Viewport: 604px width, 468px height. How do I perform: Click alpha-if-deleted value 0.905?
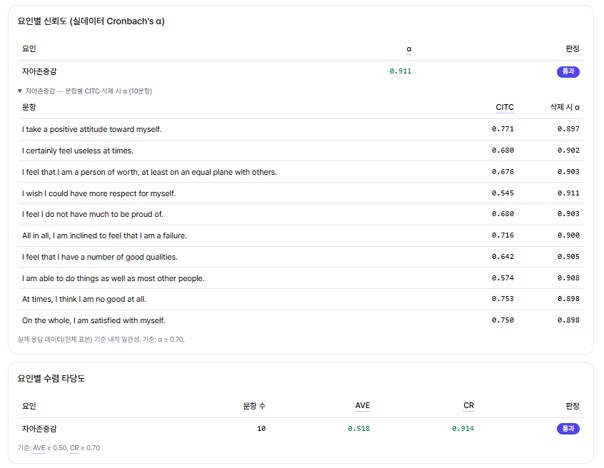pyautogui.click(x=568, y=257)
